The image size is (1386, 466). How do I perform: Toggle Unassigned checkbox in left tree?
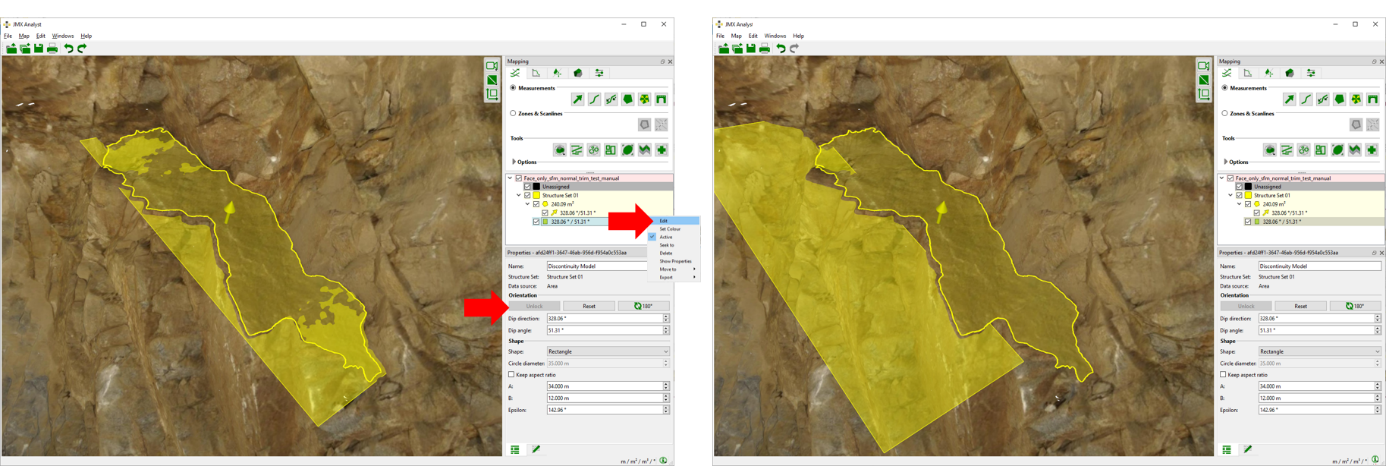(x=527, y=186)
